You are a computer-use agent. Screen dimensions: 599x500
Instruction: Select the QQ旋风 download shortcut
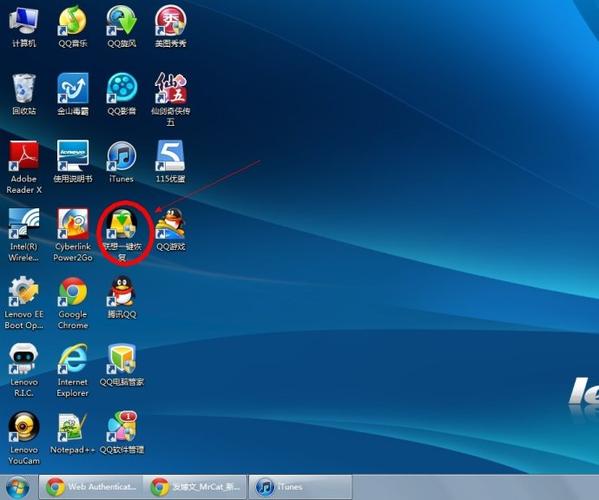121,27
